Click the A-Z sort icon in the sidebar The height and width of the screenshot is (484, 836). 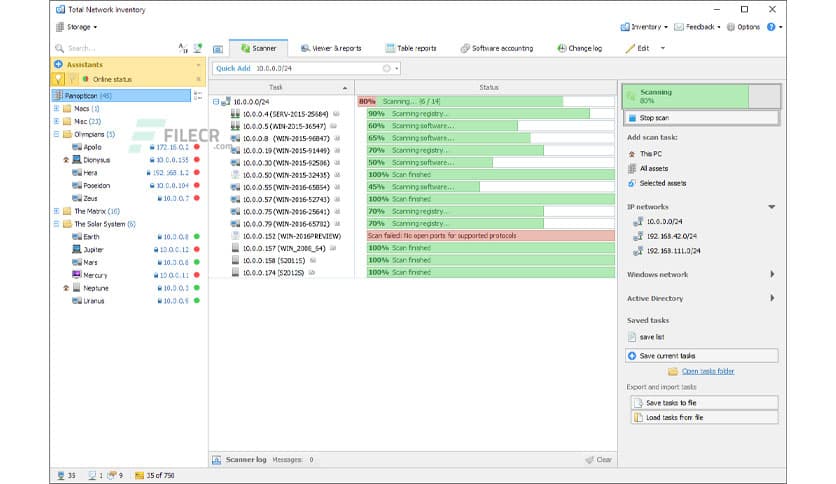click(x=183, y=48)
